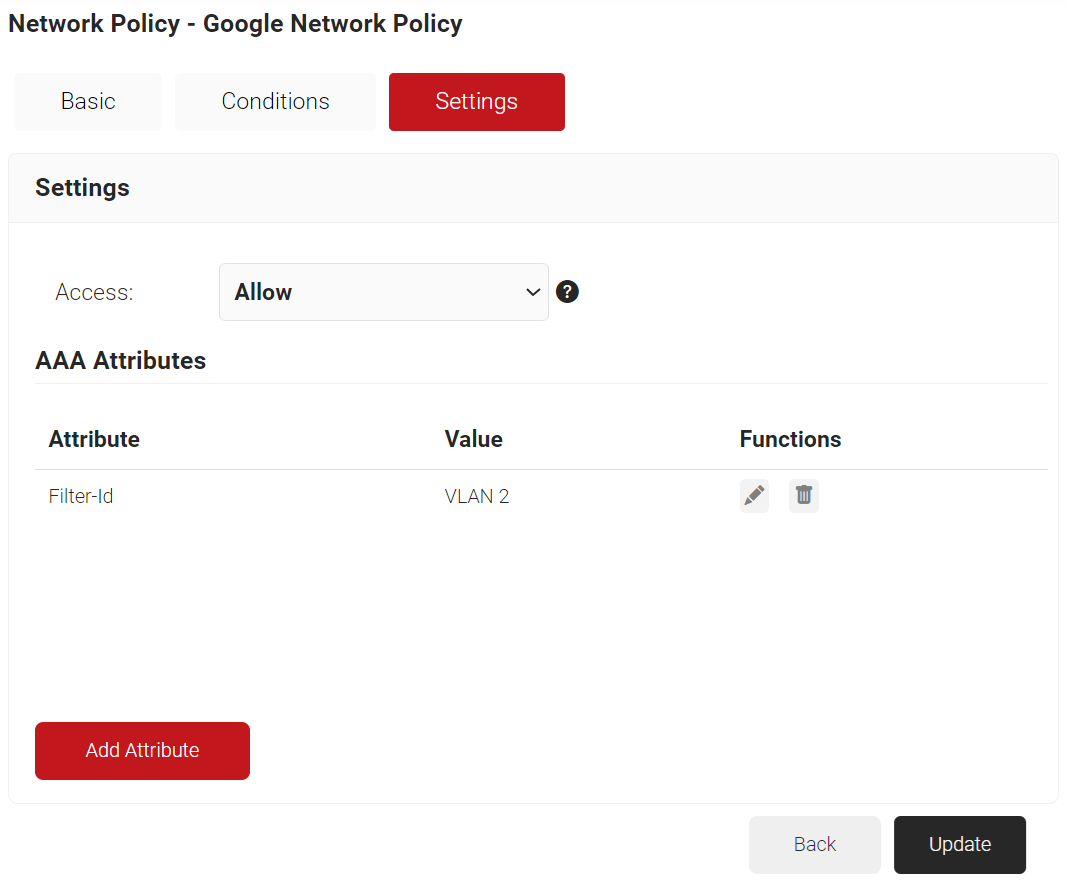Image resolution: width=1066 pixels, height=886 pixels.
Task: Click the VLAN 2 value cell
Action: coord(476,496)
